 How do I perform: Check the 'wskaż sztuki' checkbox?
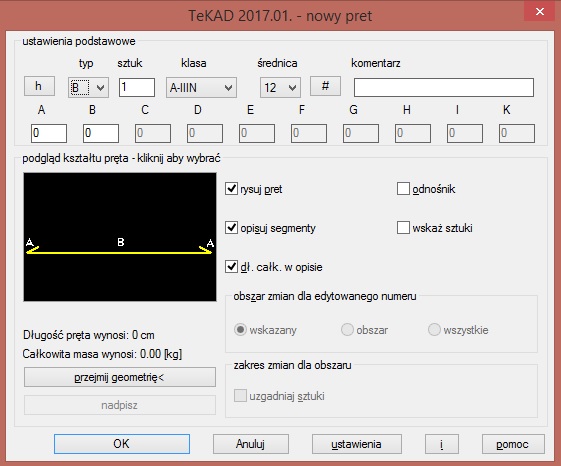click(x=403, y=228)
